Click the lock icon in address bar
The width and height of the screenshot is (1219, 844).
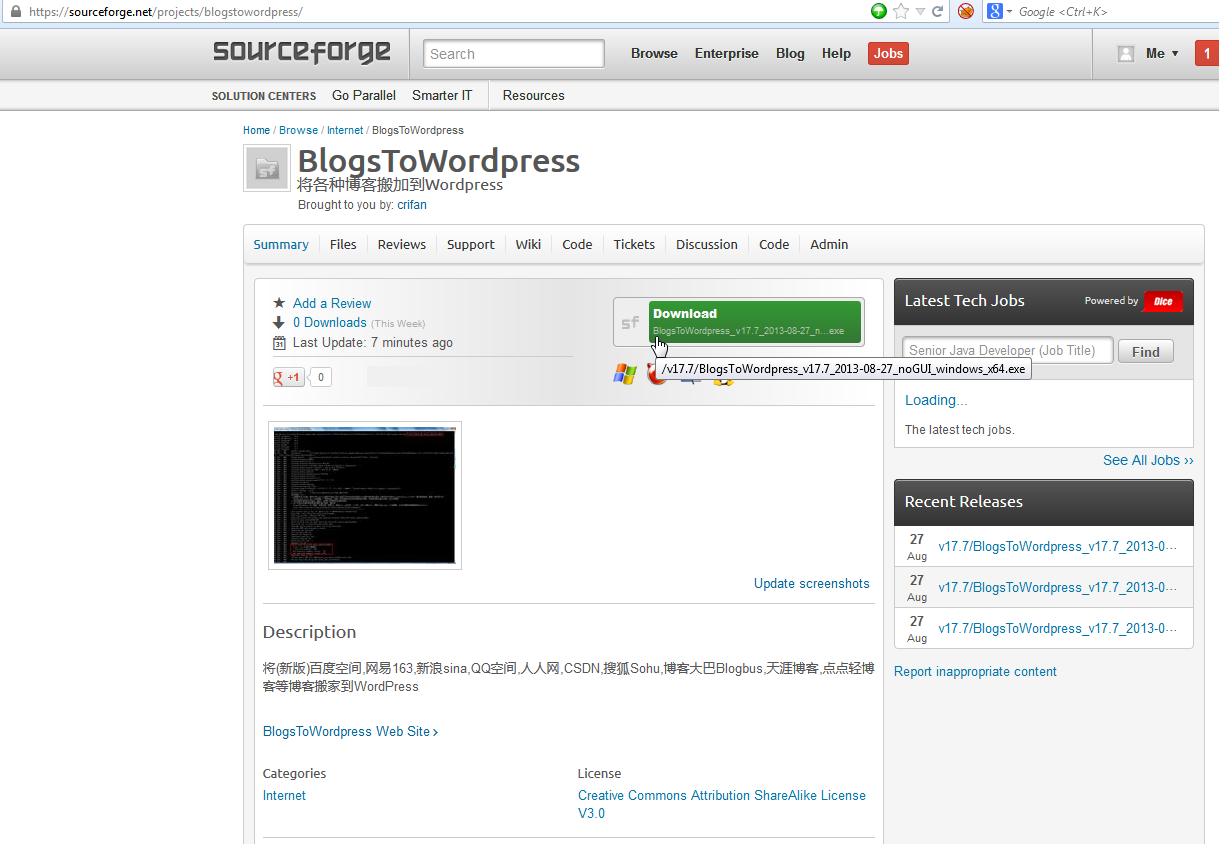pyautogui.click(x=15, y=11)
